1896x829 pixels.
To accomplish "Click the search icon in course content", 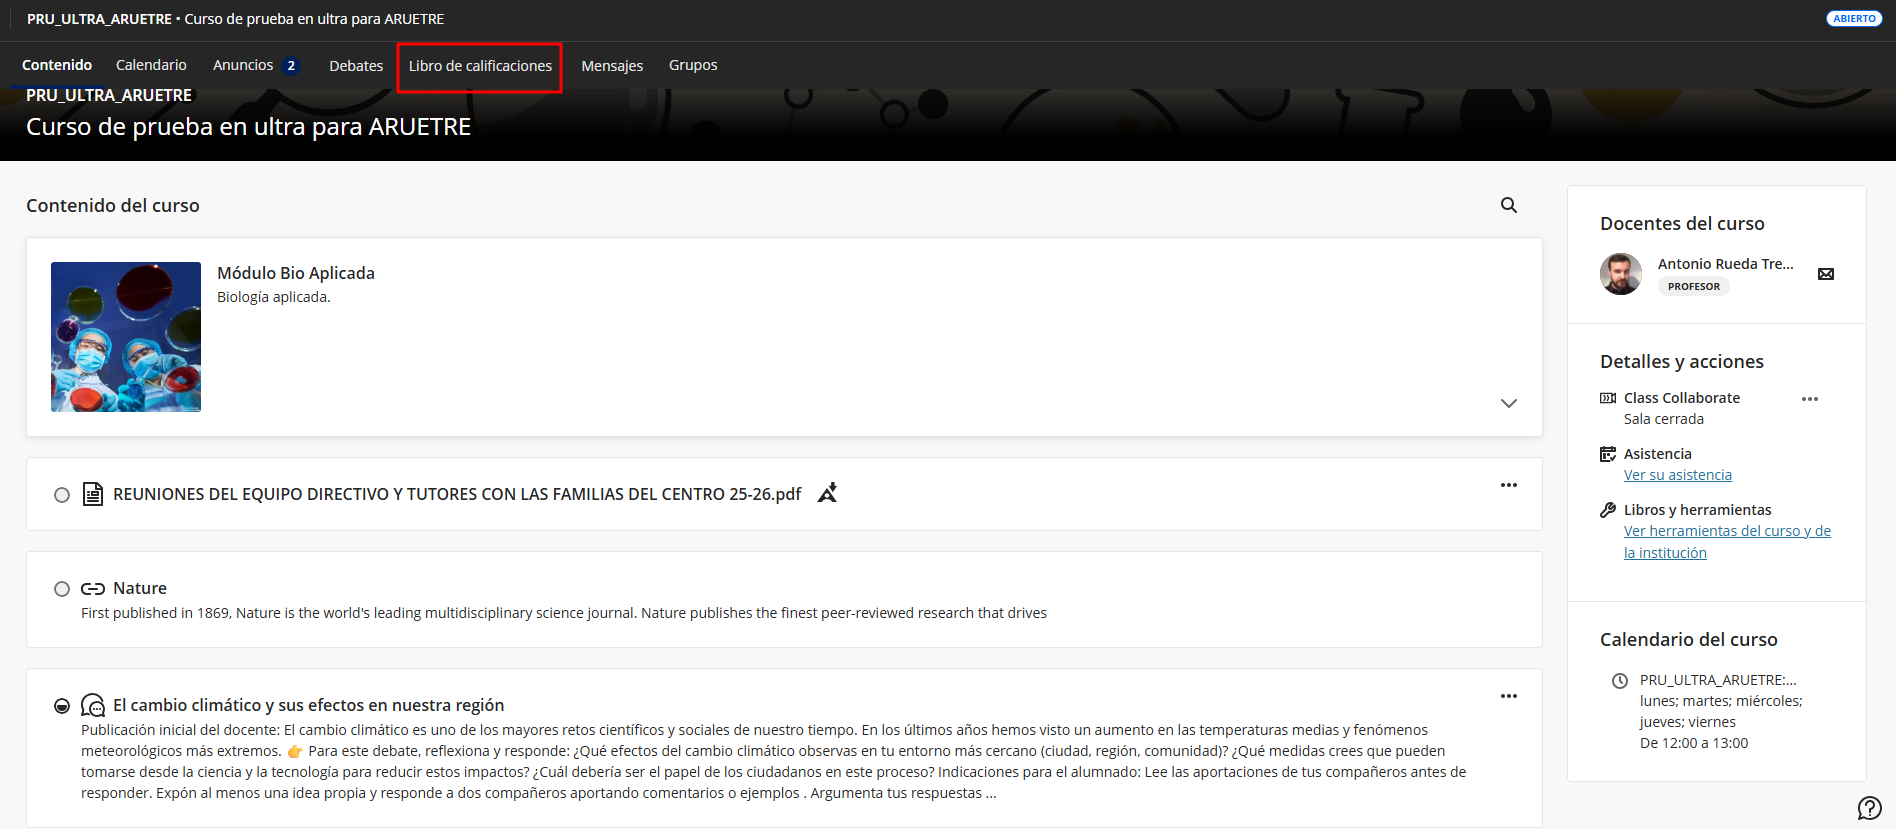I will pos(1509,205).
